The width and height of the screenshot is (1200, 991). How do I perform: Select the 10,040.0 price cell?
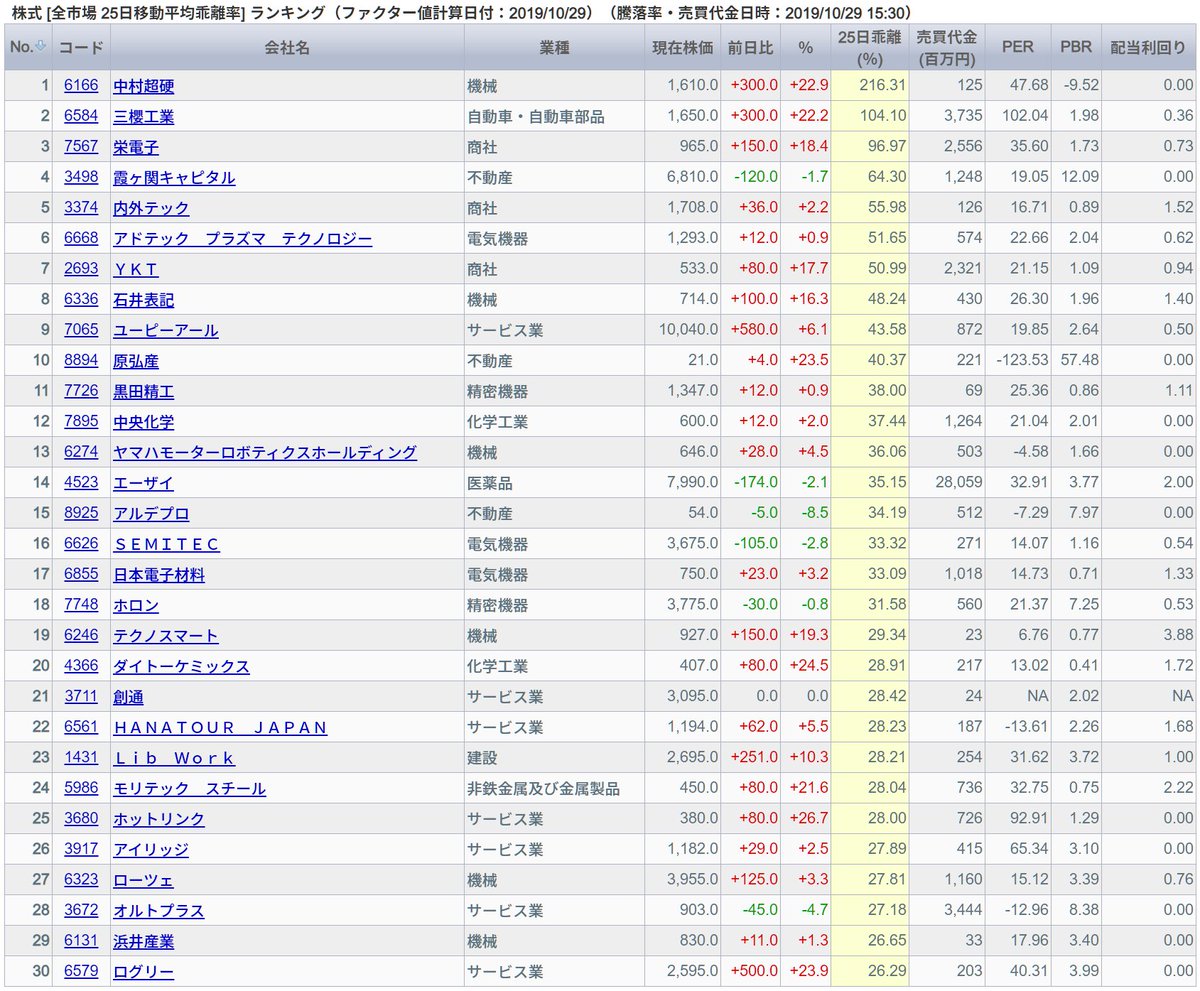pyautogui.click(x=682, y=330)
